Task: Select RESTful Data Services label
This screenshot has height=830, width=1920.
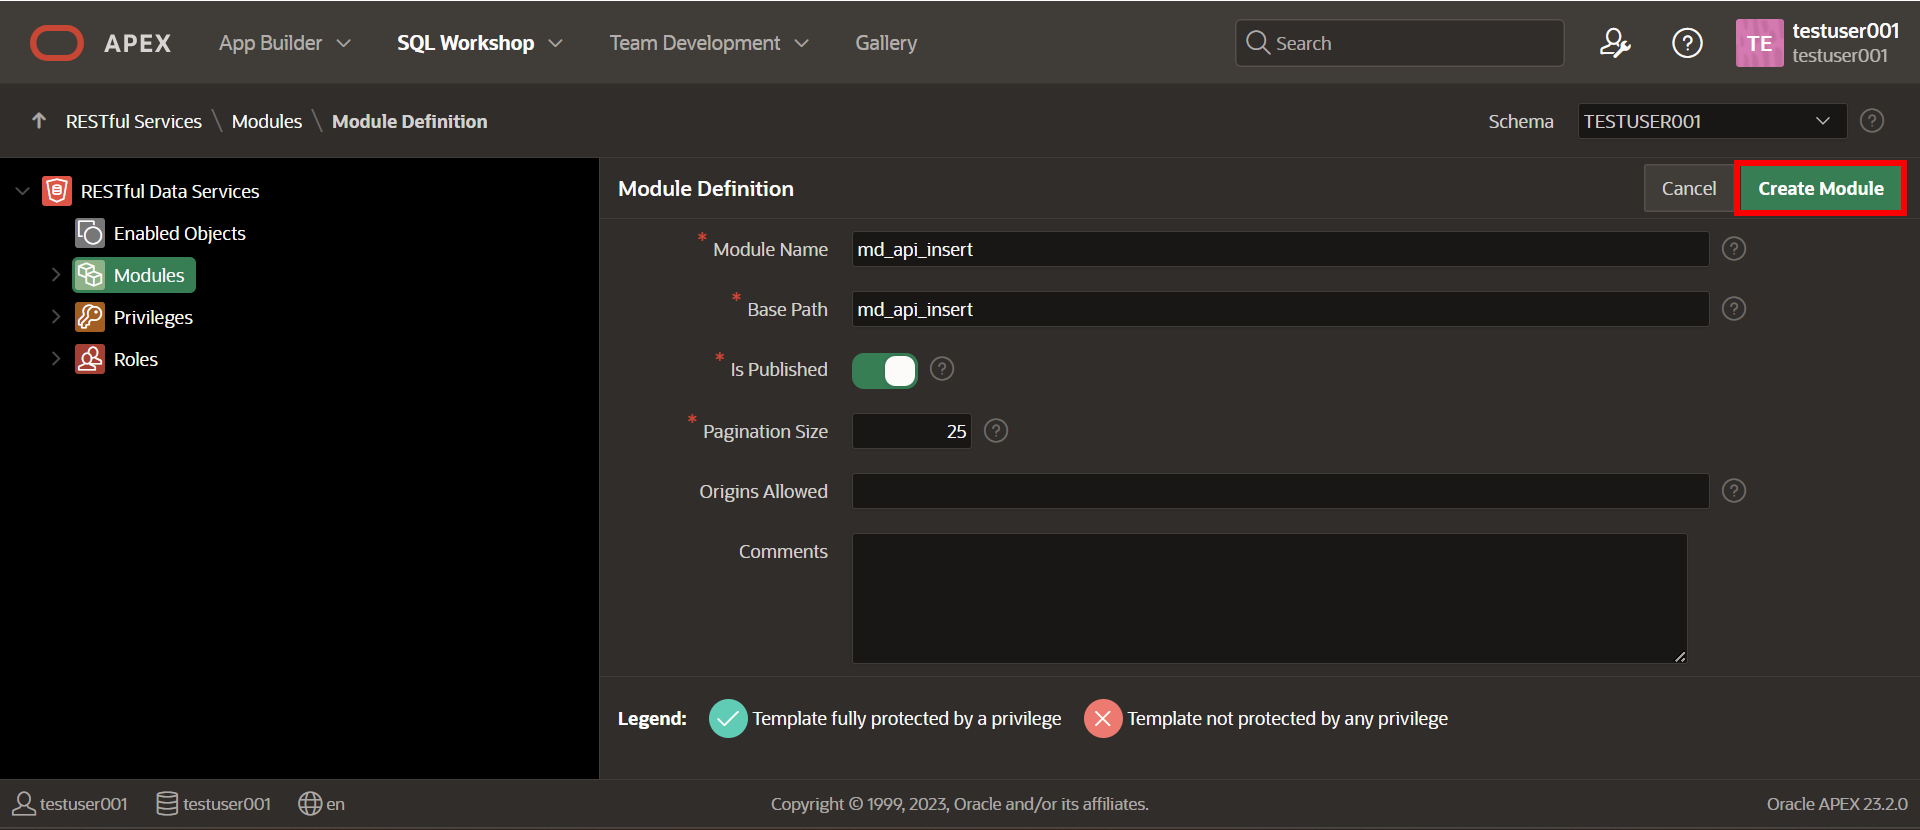Action: pos(170,191)
